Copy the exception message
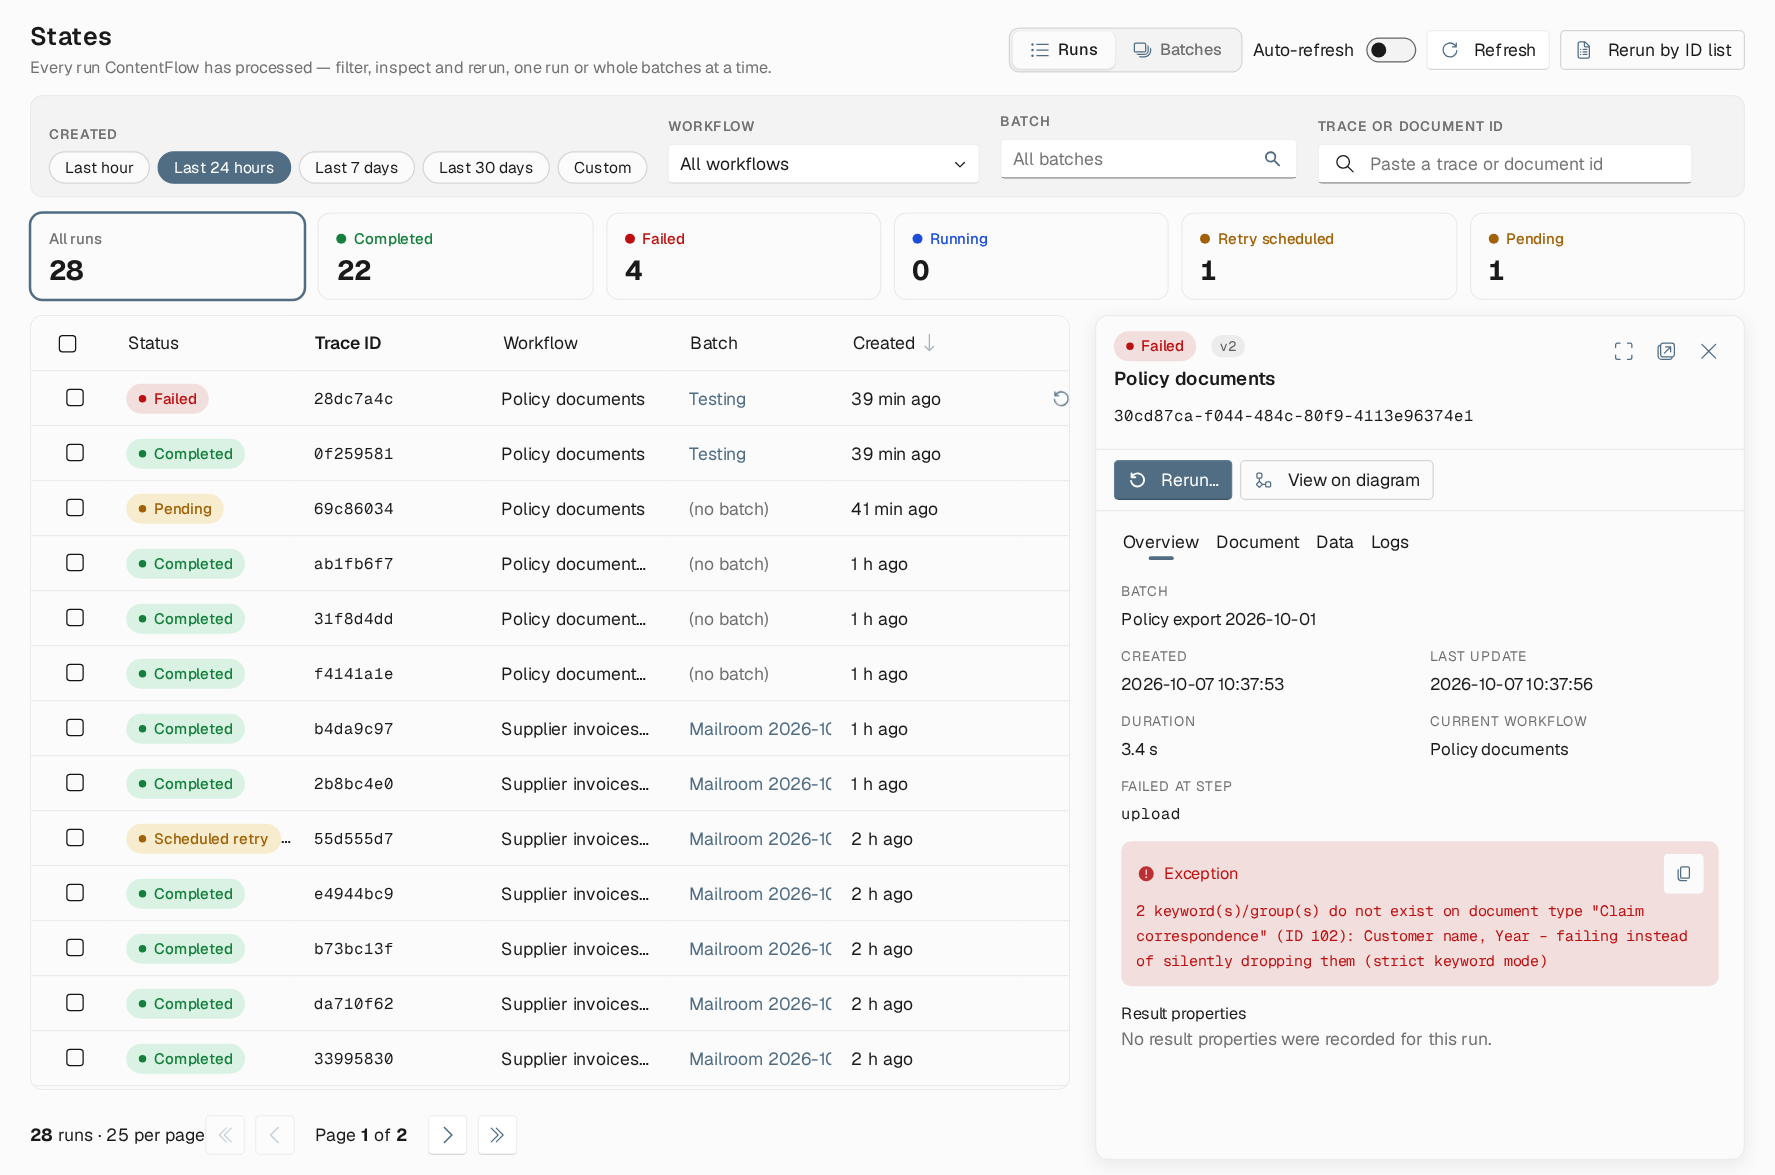The width and height of the screenshot is (1775, 1175). (1684, 874)
